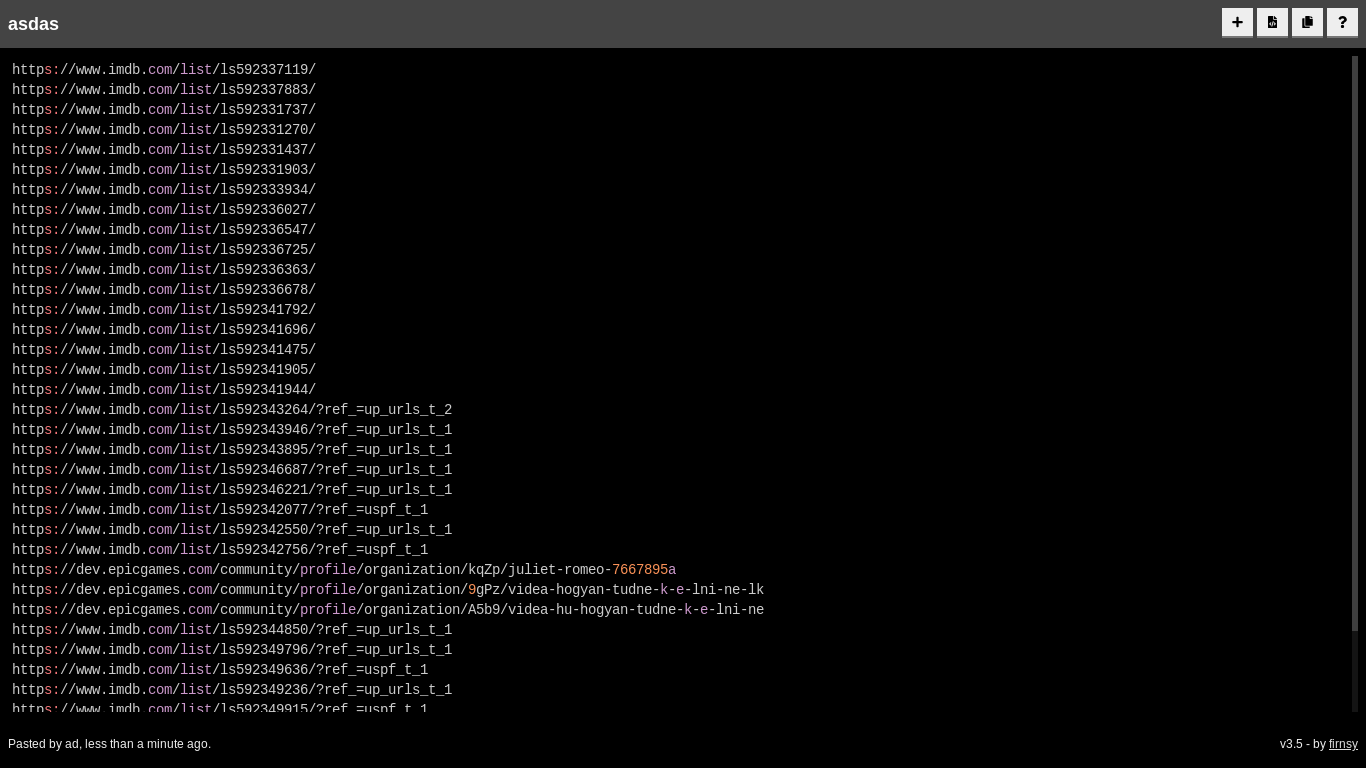This screenshot has height=768, width=1366.
Task: Click the URL ending ls592337119/
Action: 164,70
